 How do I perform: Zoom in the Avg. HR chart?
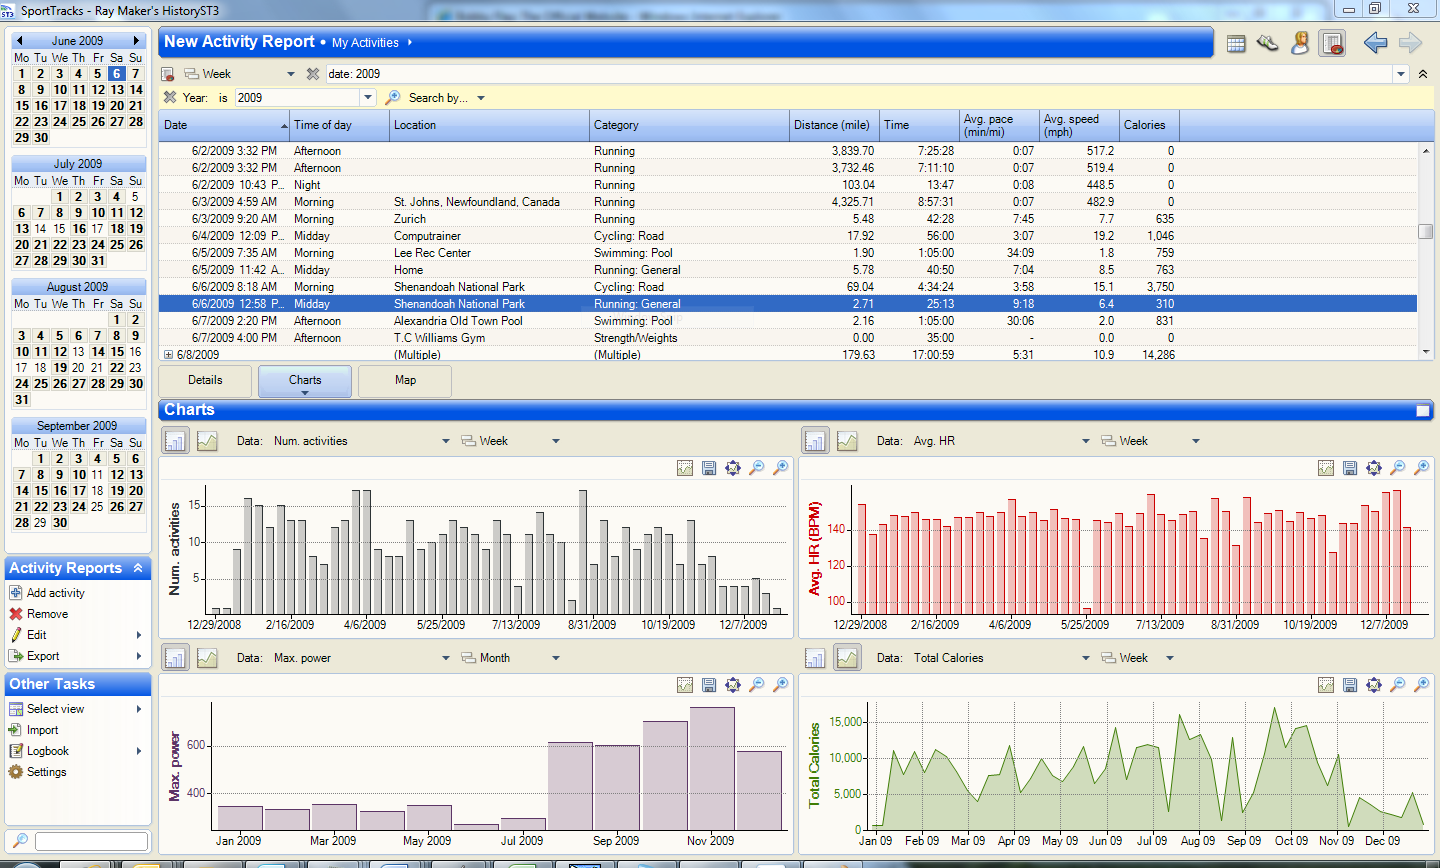1421,468
